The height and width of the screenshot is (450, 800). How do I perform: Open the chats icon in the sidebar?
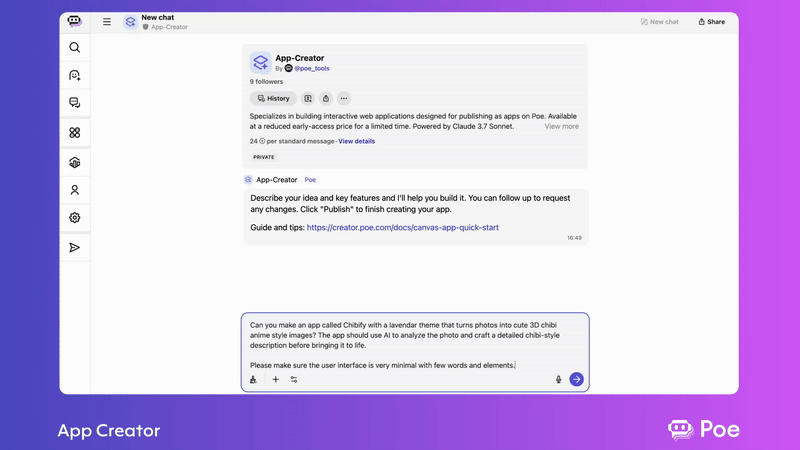[75, 103]
